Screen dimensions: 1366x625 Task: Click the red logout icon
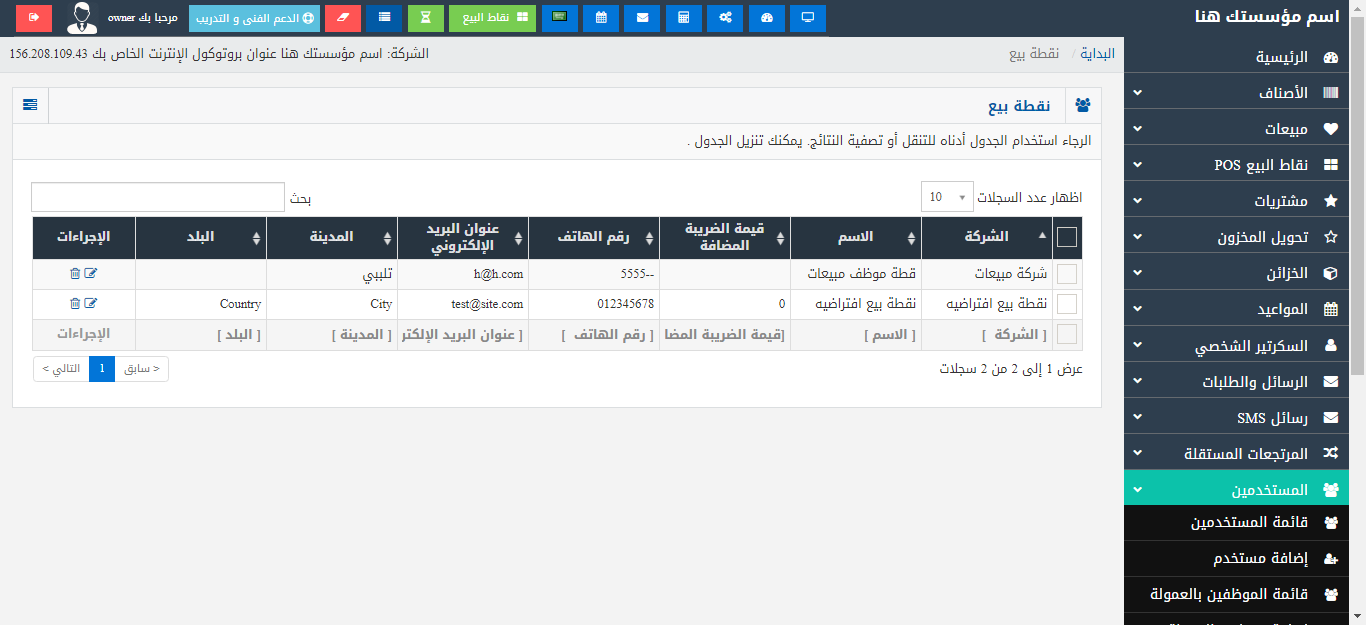pyautogui.click(x=34, y=18)
